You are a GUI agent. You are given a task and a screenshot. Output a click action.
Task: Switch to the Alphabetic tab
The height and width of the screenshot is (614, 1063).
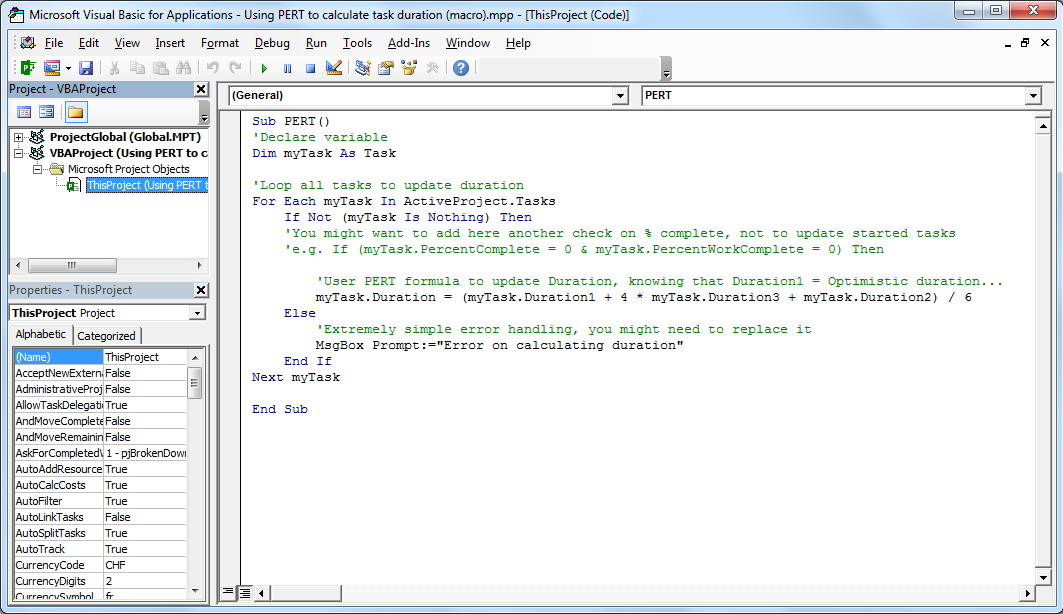[41, 334]
